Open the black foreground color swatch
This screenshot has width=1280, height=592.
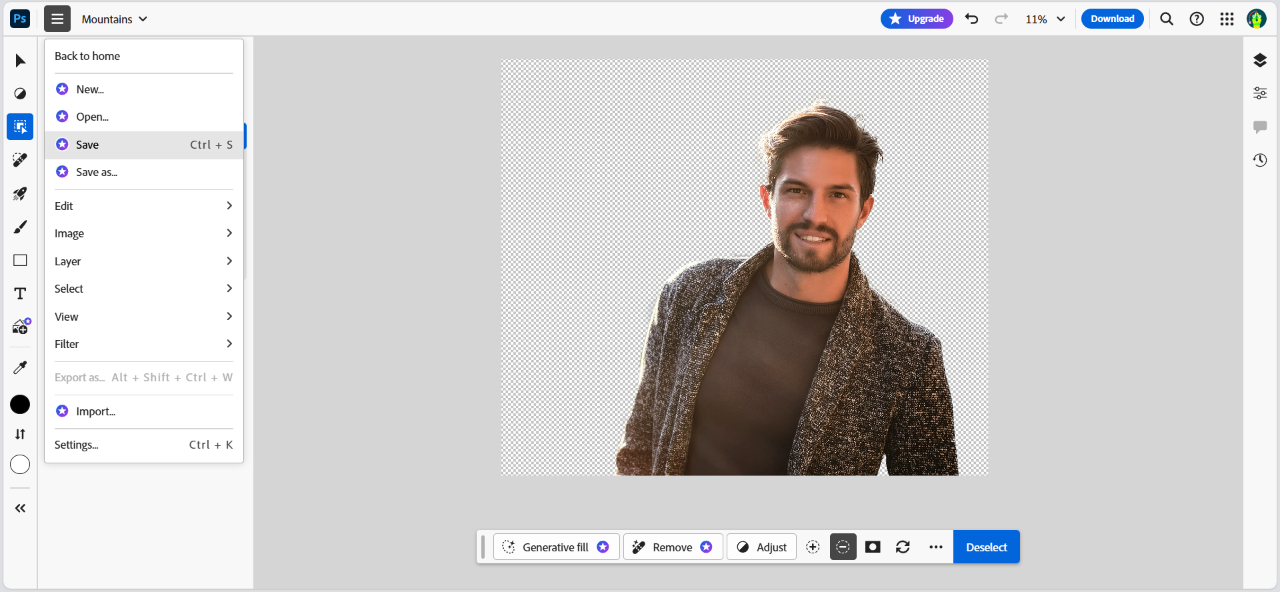20,405
